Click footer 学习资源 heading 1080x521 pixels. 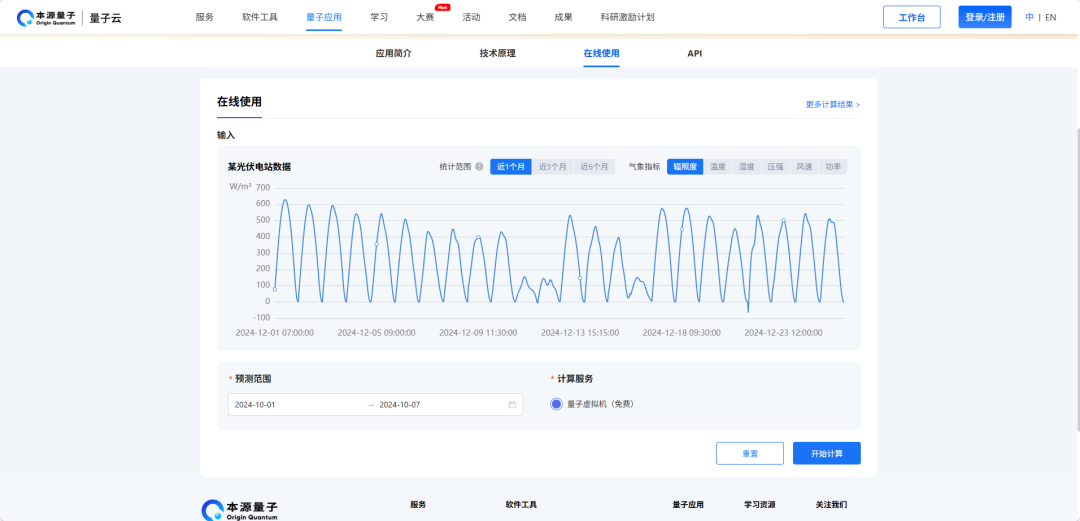tap(760, 505)
